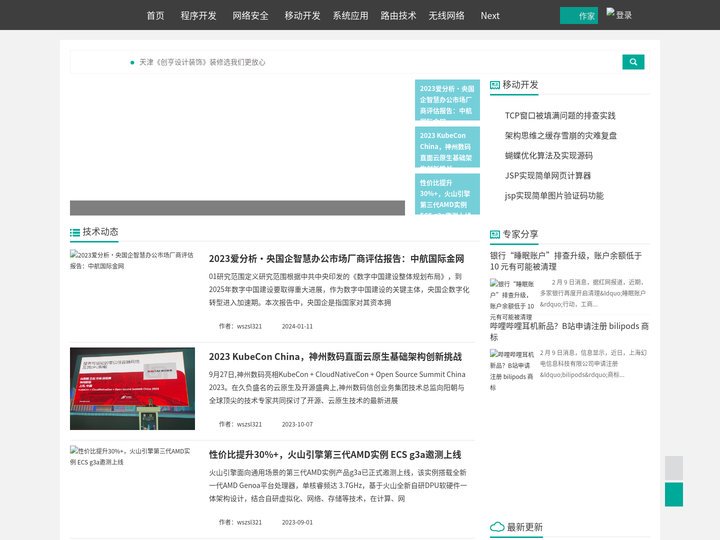Click the broken image for 火山引擎 ECS g3a article
The height and width of the screenshot is (540, 720).
tap(130, 456)
